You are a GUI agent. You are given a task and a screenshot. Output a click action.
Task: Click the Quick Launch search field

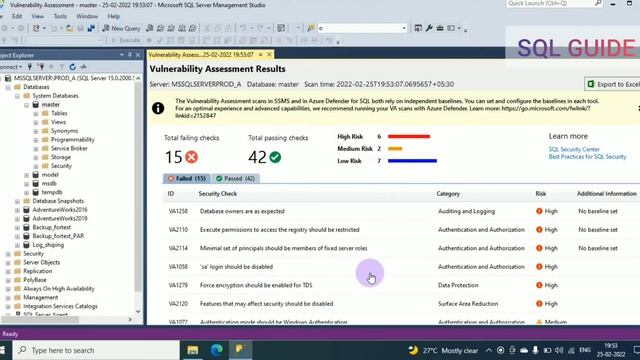click(555, 4)
